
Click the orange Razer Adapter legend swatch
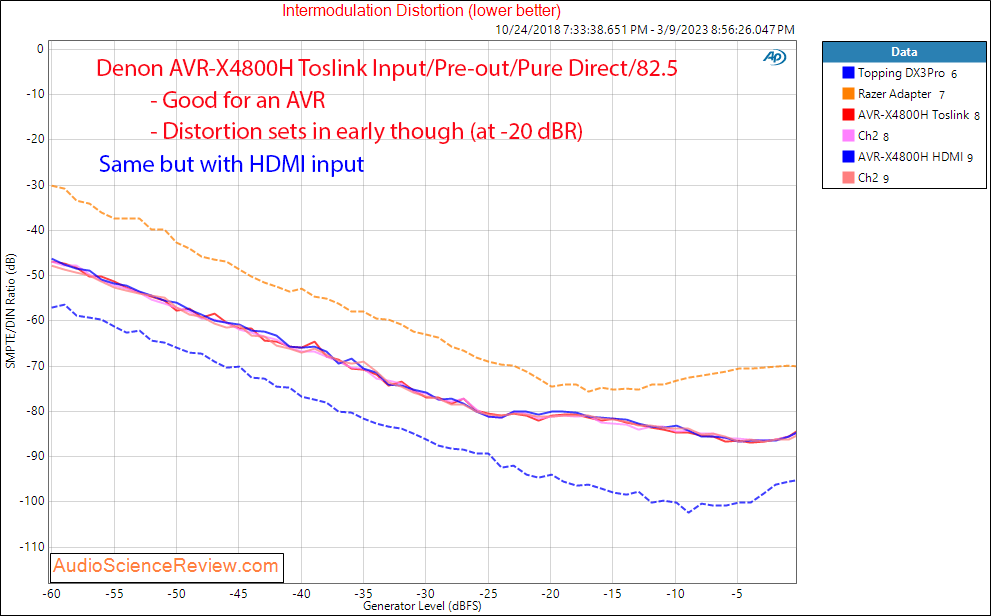tap(848, 94)
